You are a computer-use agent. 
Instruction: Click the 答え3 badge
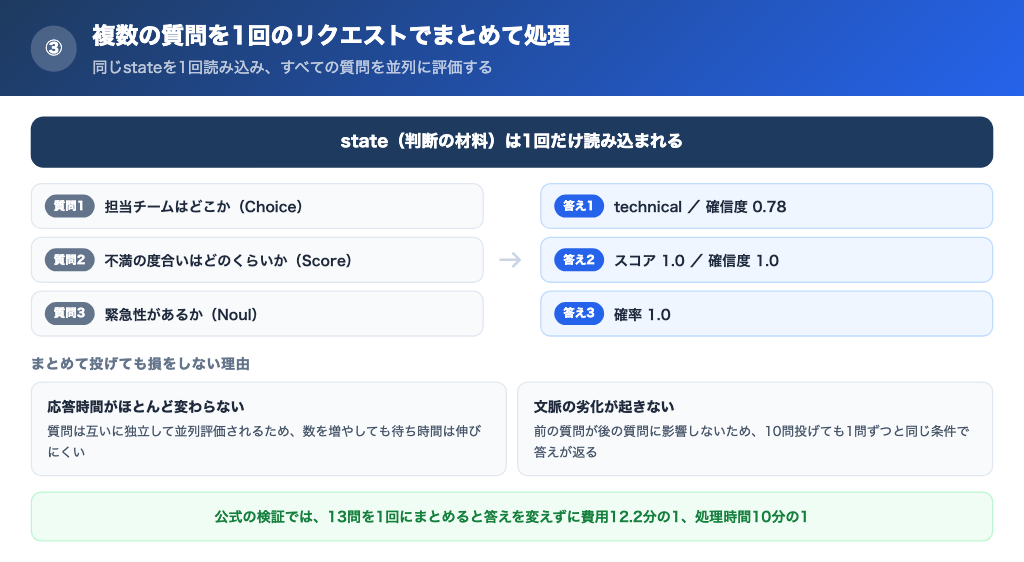pos(579,313)
